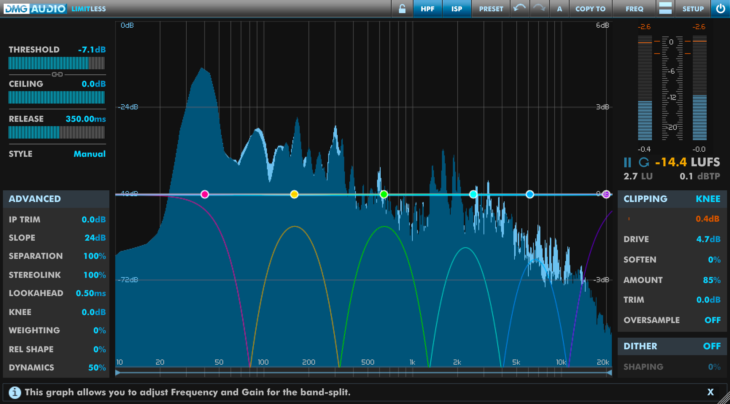Toggle the power bypass icon
The image size is (730, 404).
(720, 8)
